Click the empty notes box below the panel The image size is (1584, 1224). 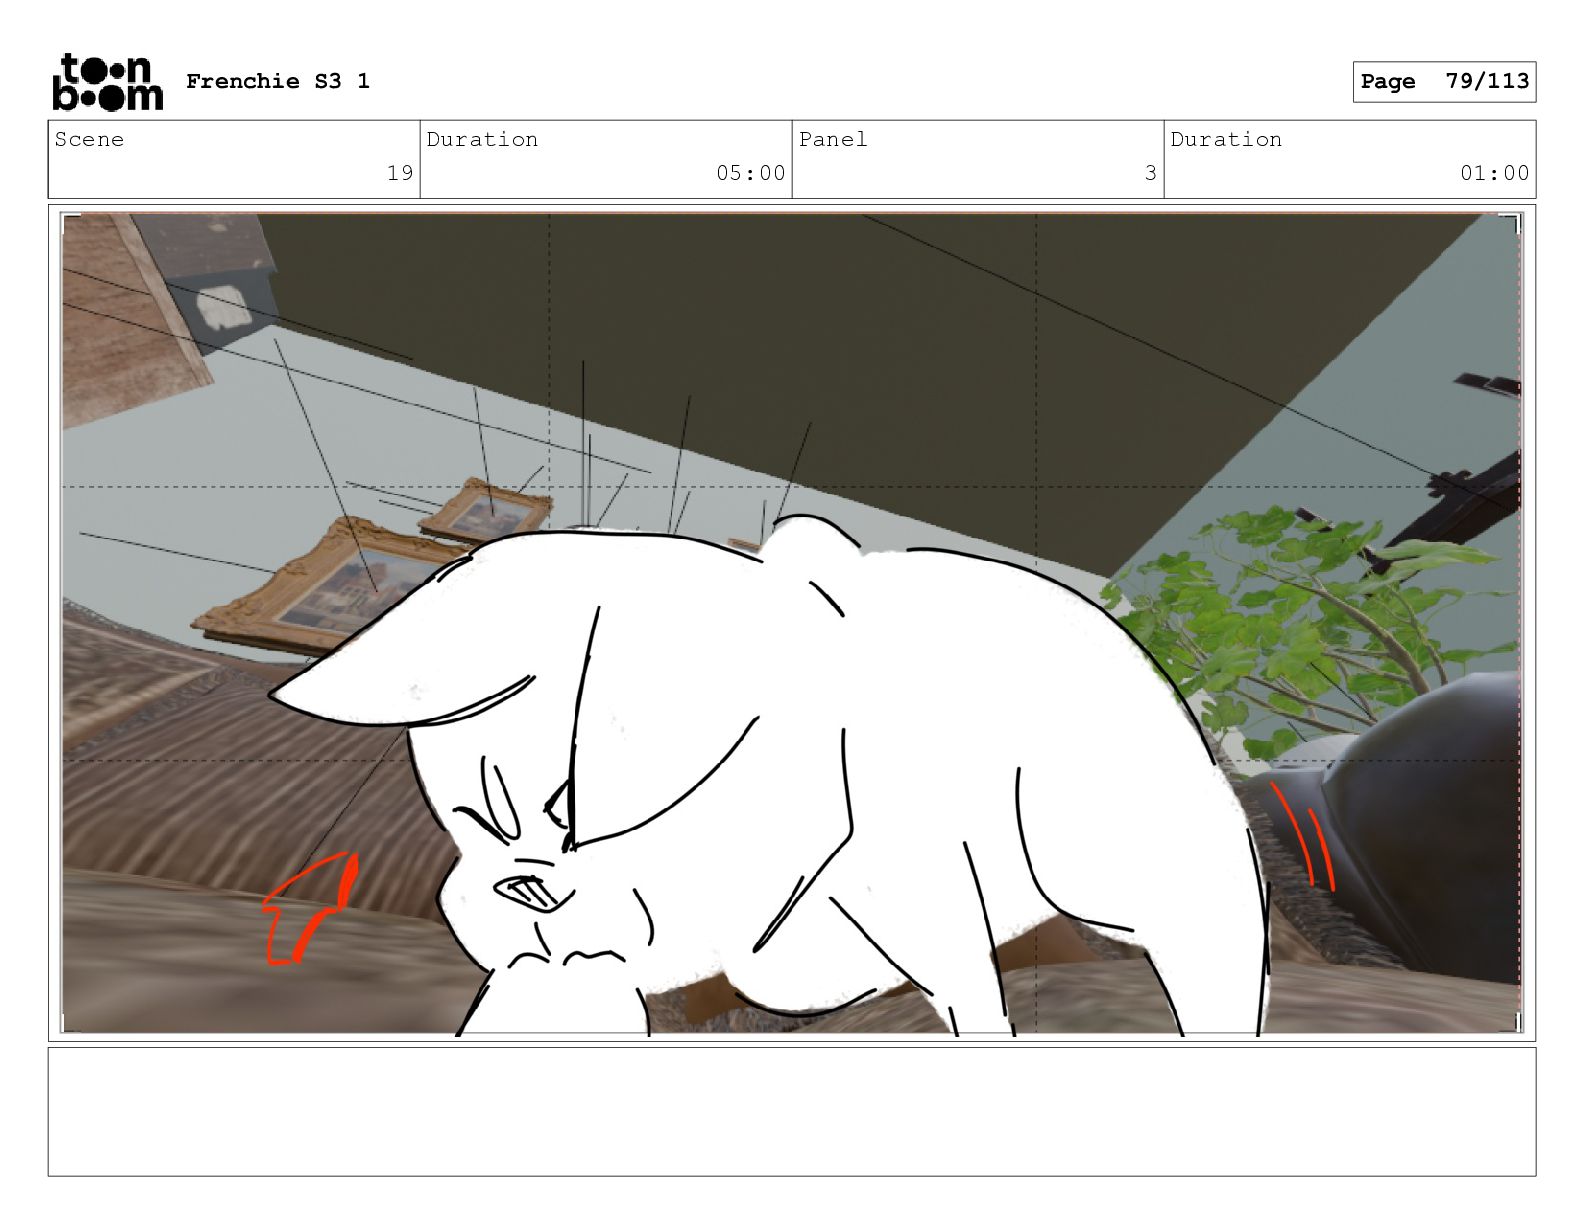coord(792,1111)
